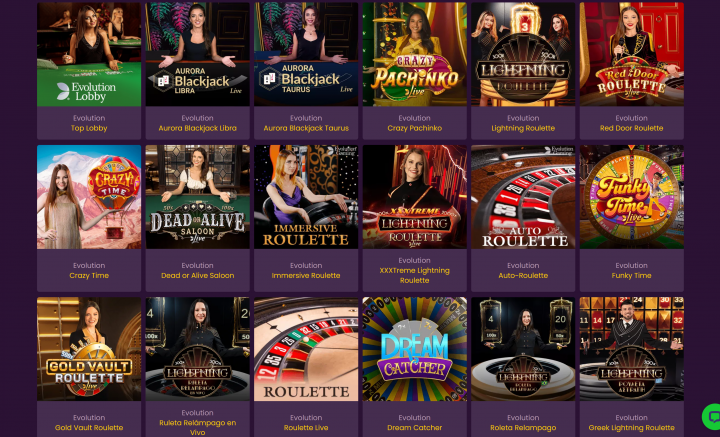Open Crazy Pachinko live game image
This screenshot has height=437, width=720.
415,54
